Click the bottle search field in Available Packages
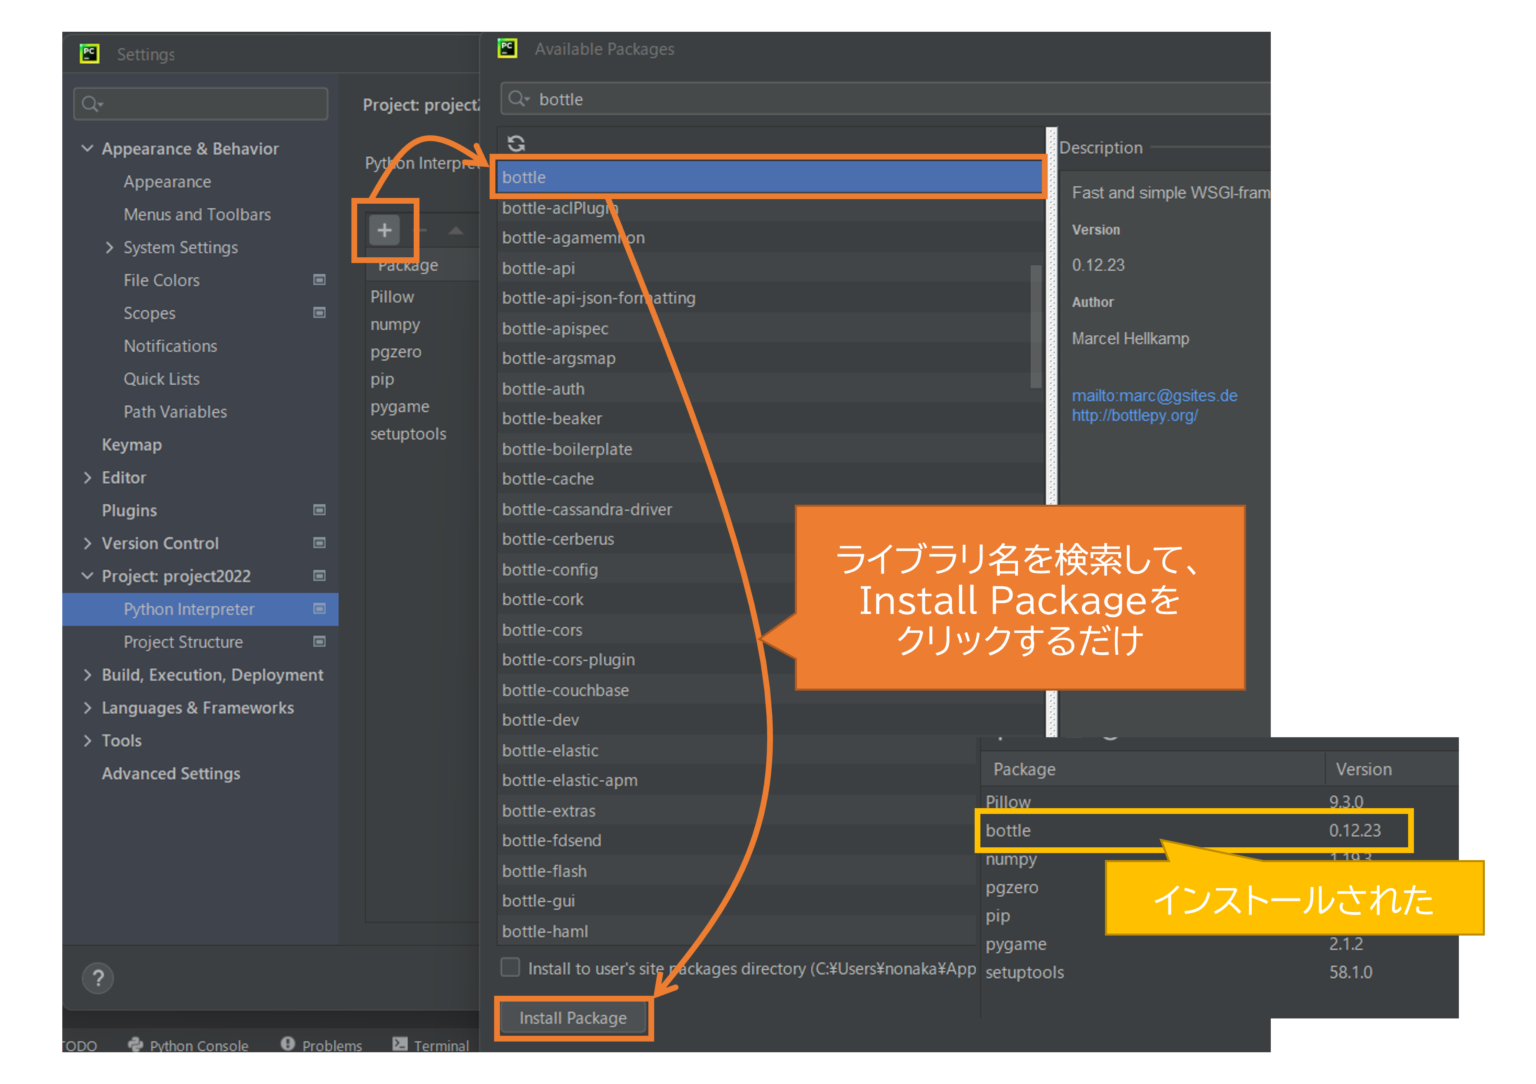This screenshot has height=1084, width=1536. coord(880,100)
